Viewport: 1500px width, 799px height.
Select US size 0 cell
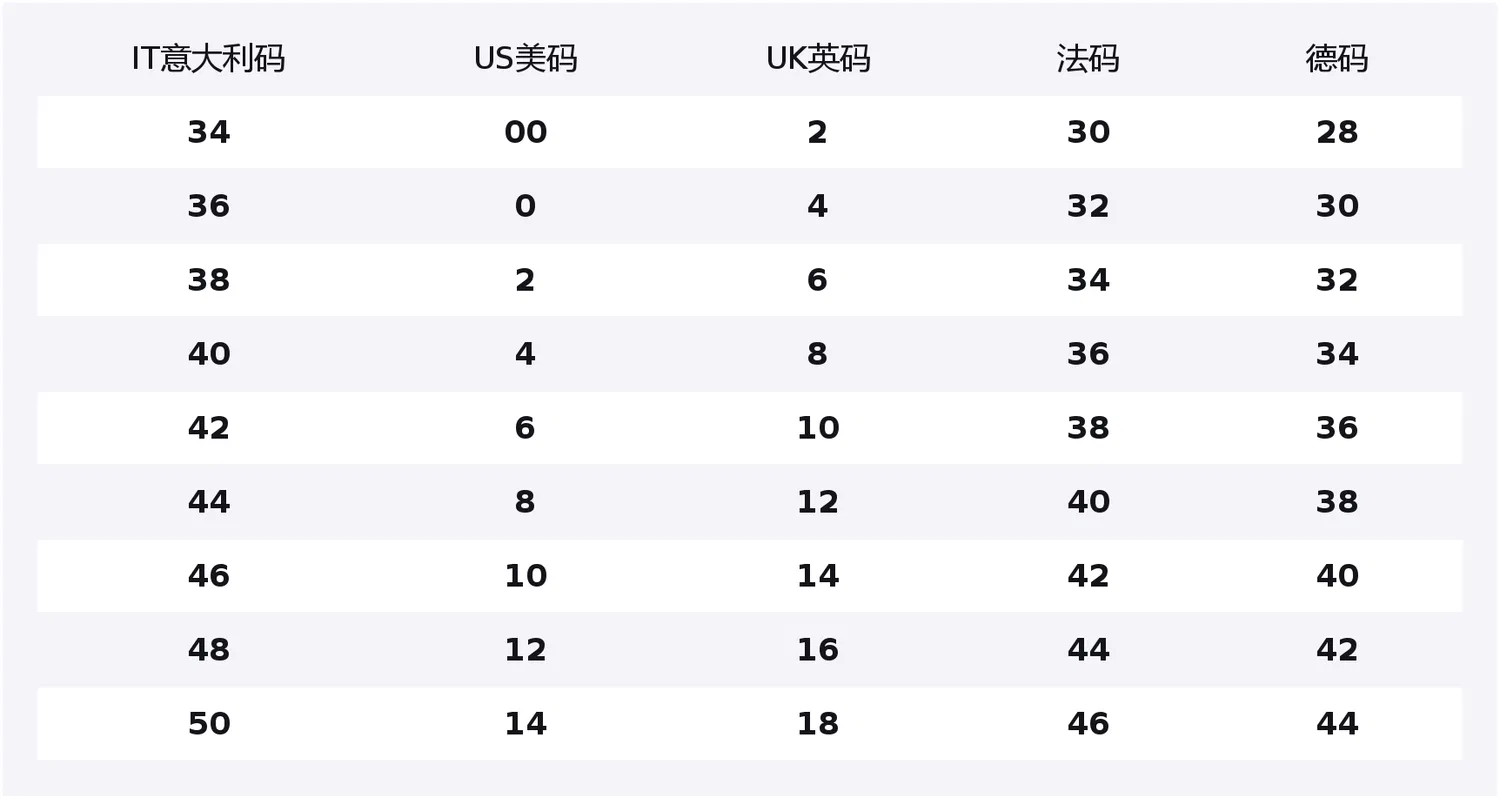click(x=525, y=206)
